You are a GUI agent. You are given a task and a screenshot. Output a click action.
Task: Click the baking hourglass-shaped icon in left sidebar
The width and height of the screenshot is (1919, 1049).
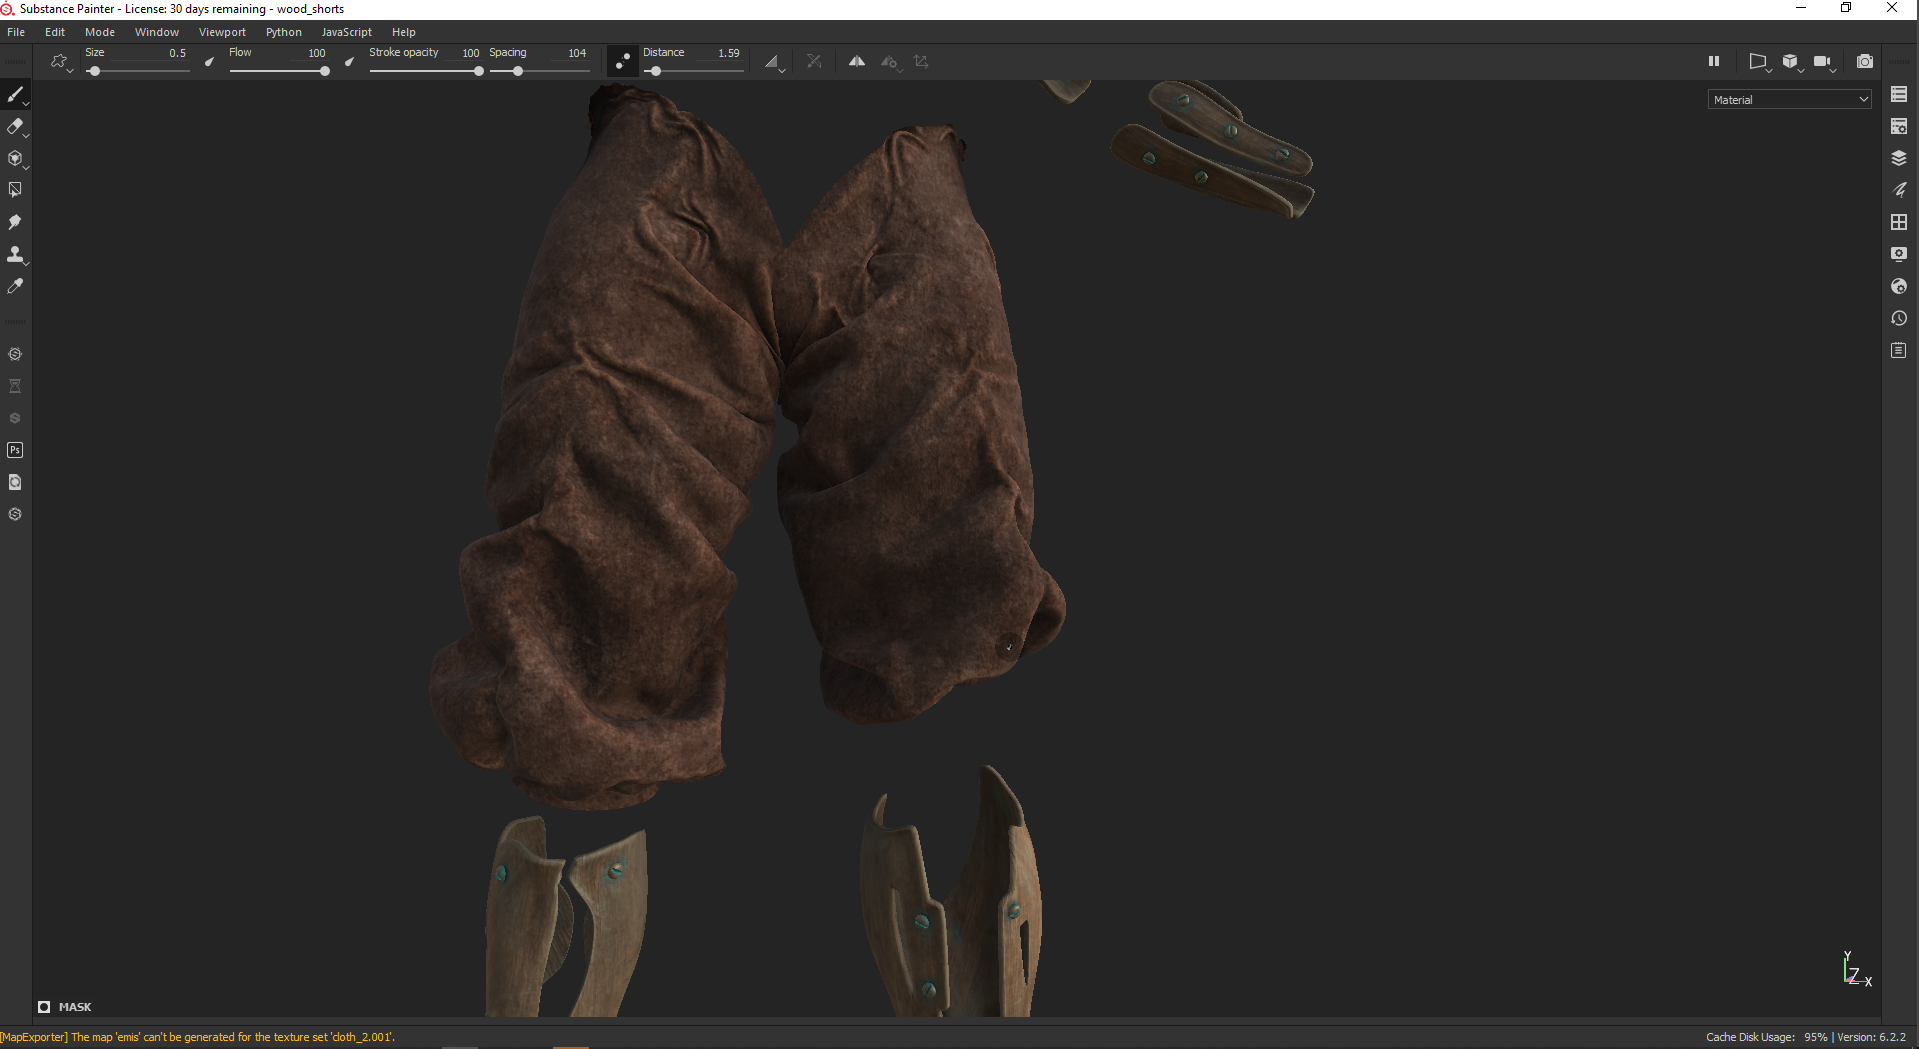coord(15,386)
